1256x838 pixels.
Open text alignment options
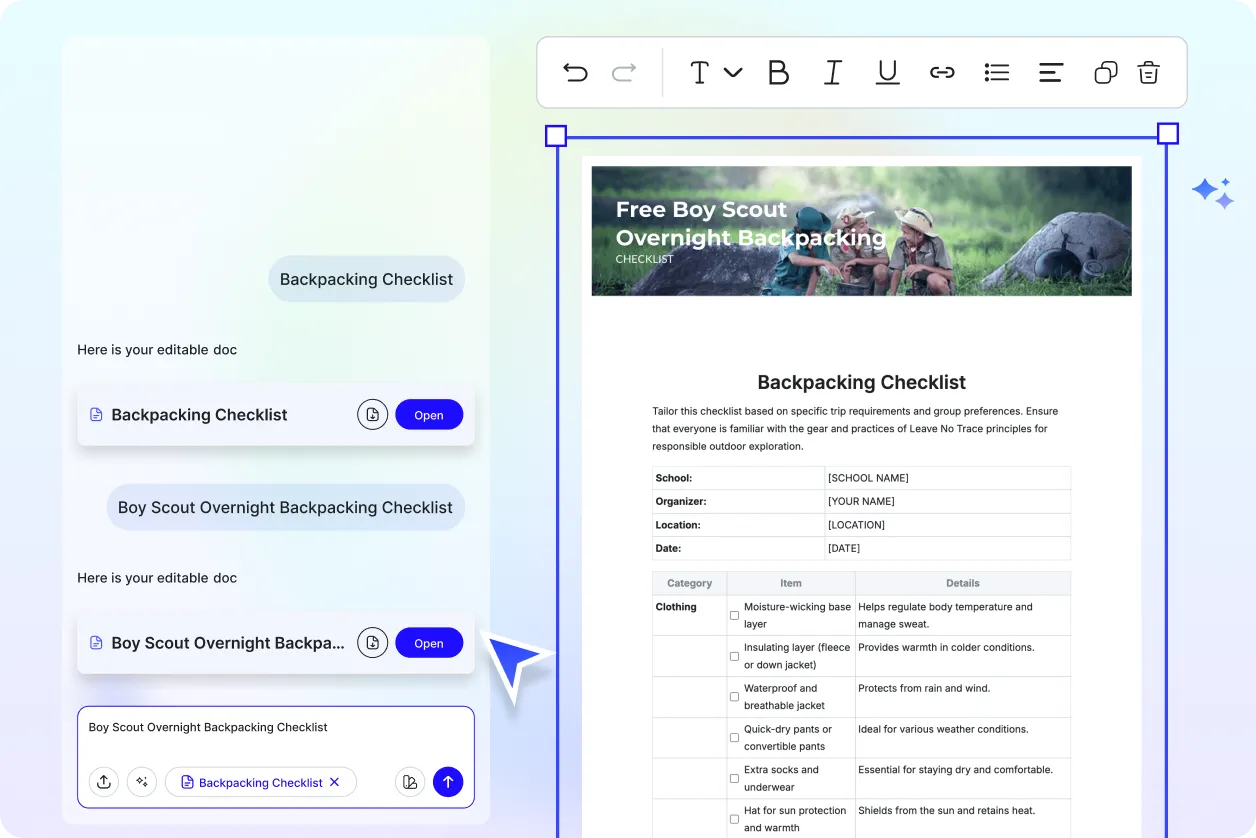tap(1051, 72)
